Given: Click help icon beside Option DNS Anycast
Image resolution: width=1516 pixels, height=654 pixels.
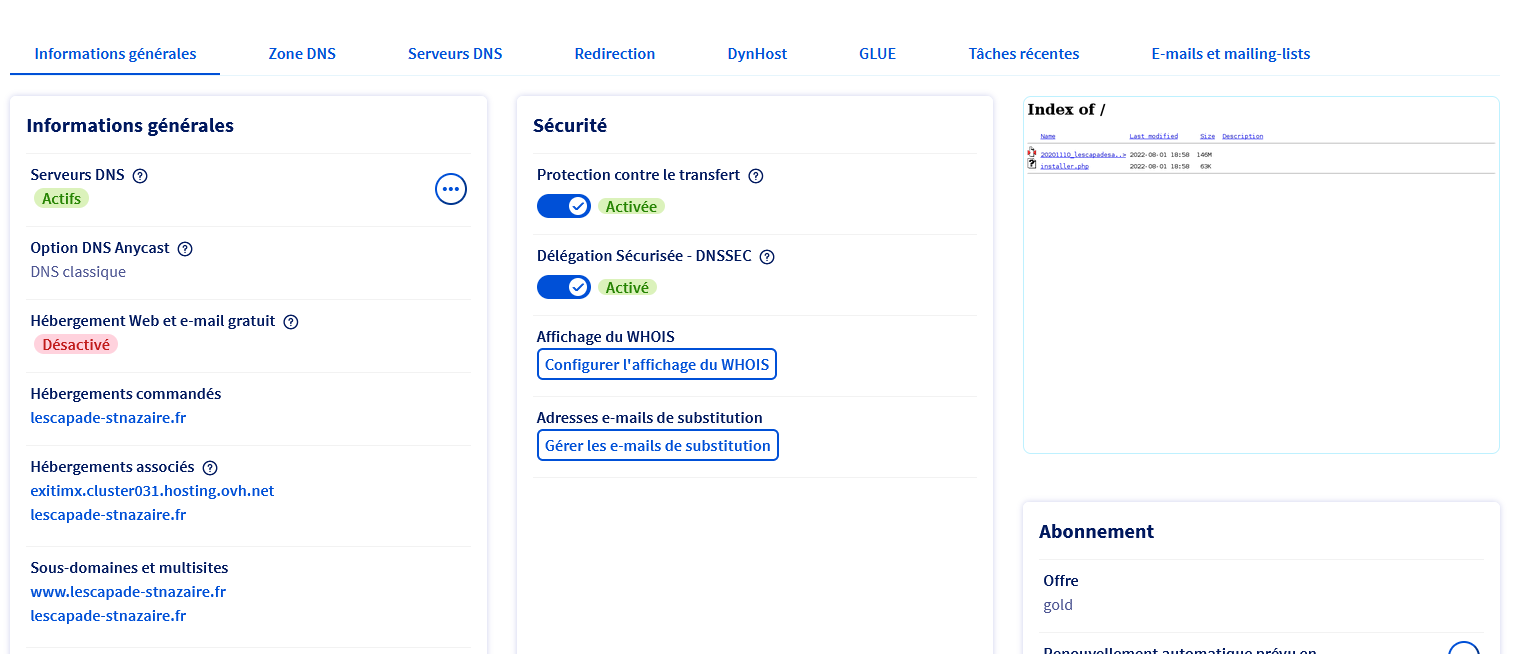Looking at the screenshot, I should click(x=185, y=249).
